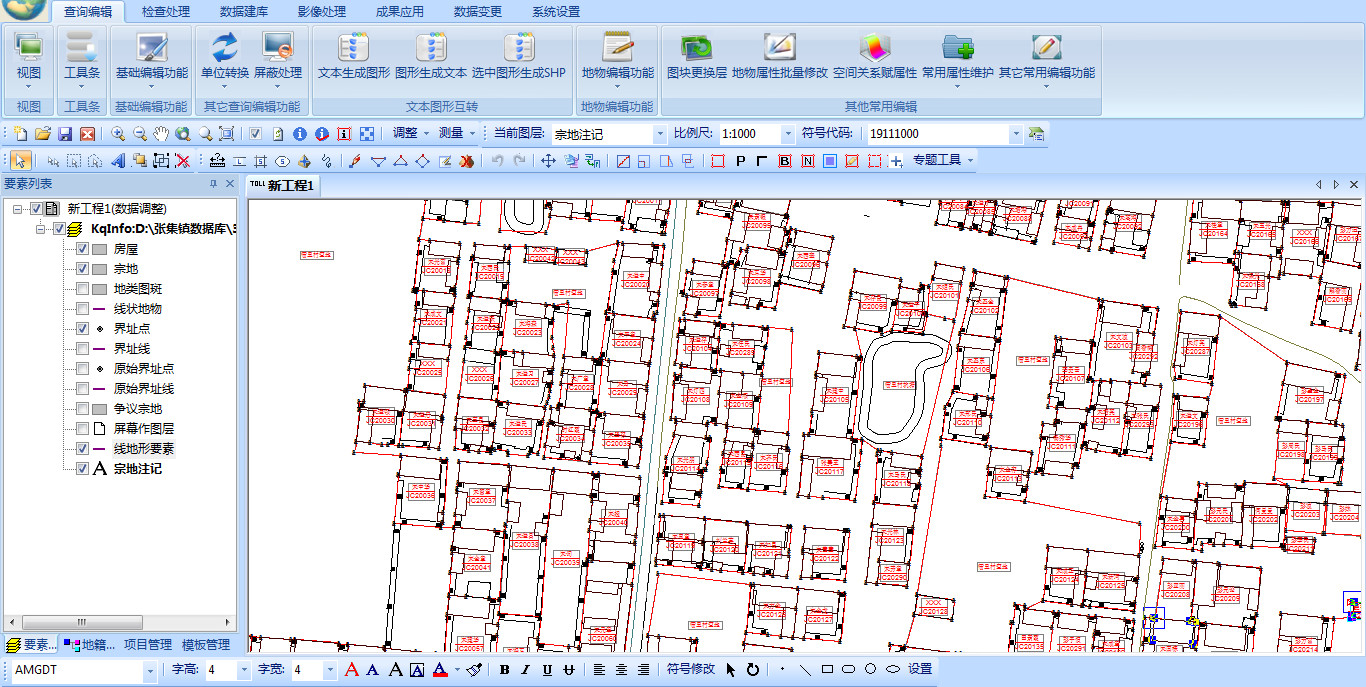The width and height of the screenshot is (1366, 687).
Task: Click the full-extent globe icon
Action: pyautogui.click(x=183, y=134)
